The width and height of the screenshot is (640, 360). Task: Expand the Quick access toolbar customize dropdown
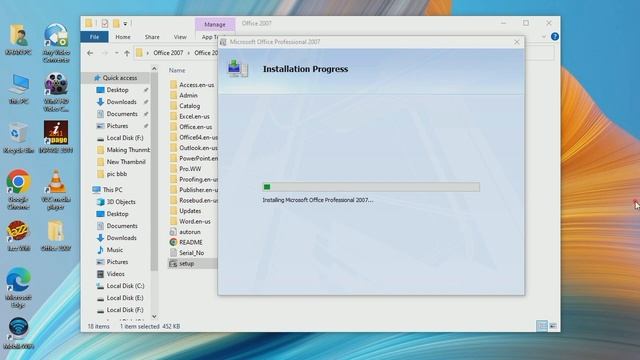click(125, 24)
